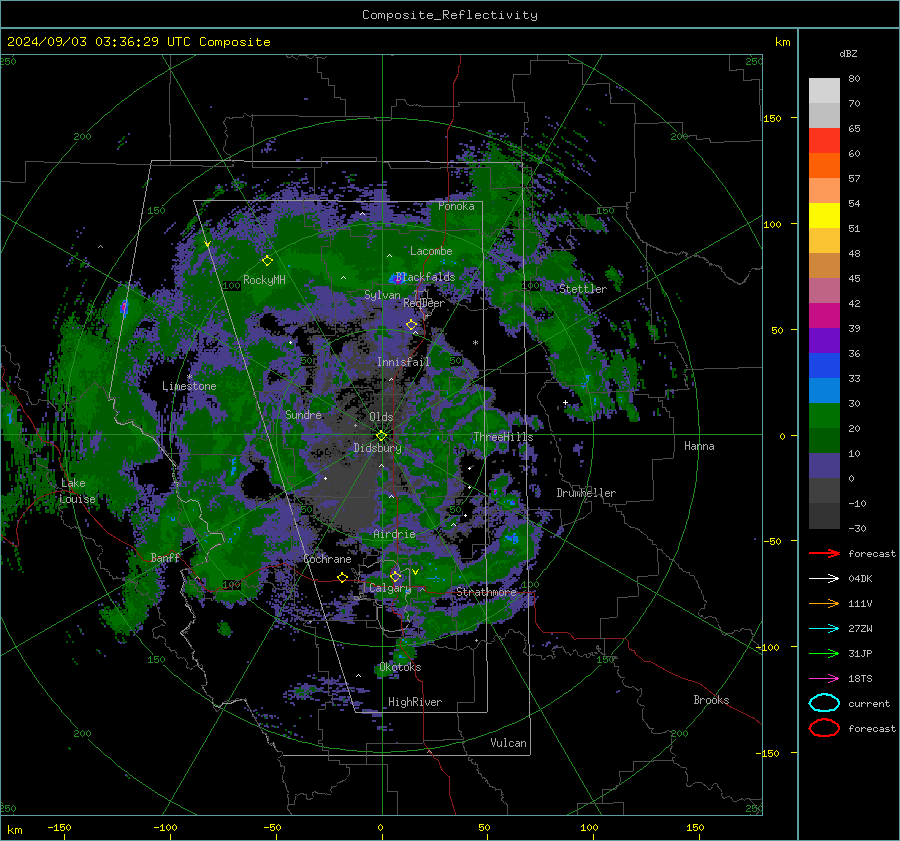Click the Didsbury city label
Image resolution: width=900 pixels, height=841 pixels.
(377, 448)
